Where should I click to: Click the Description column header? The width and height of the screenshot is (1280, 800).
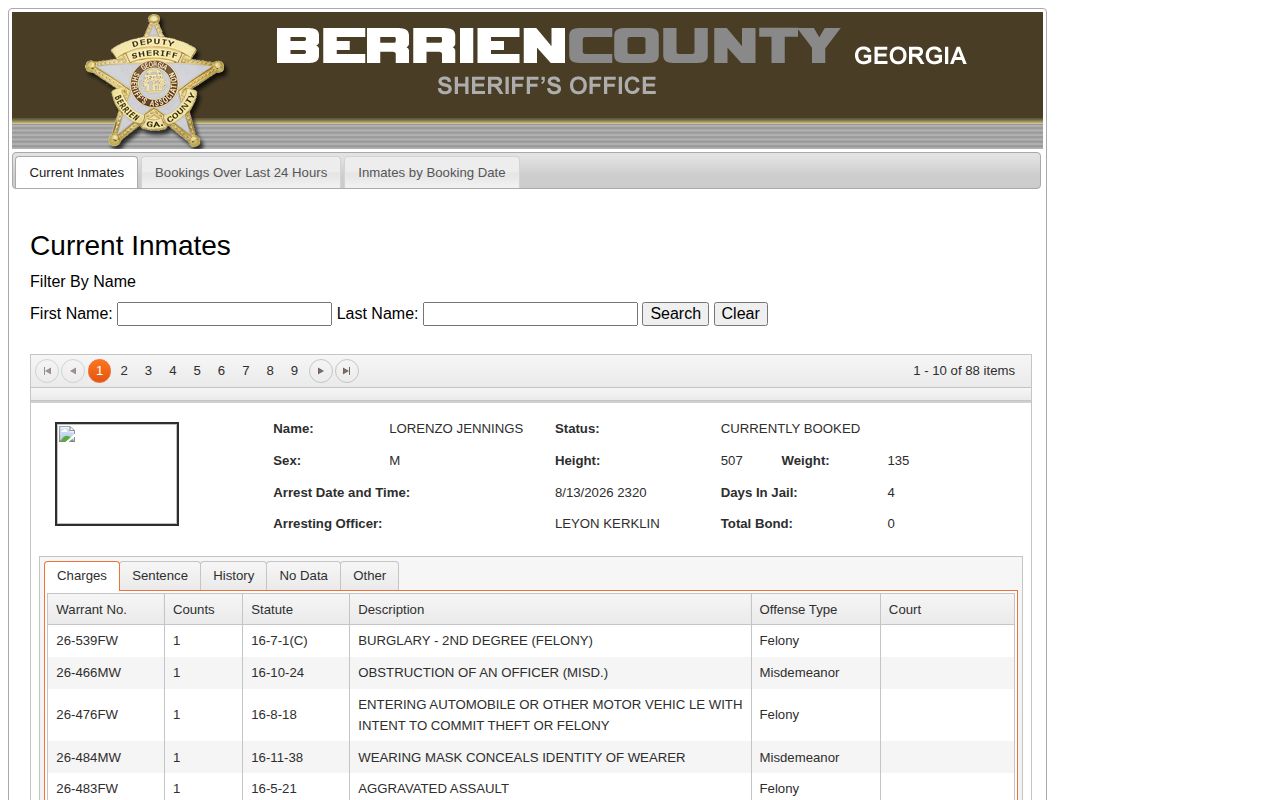[551, 610]
